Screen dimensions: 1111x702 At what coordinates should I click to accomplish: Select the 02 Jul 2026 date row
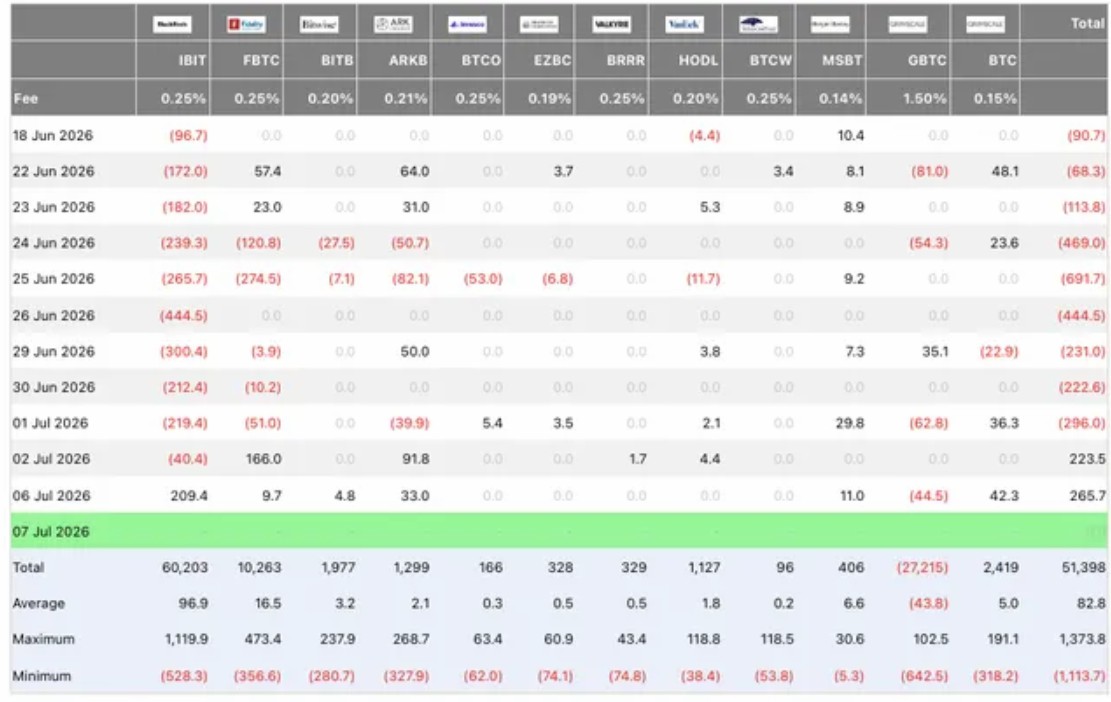[x=558, y=459]
